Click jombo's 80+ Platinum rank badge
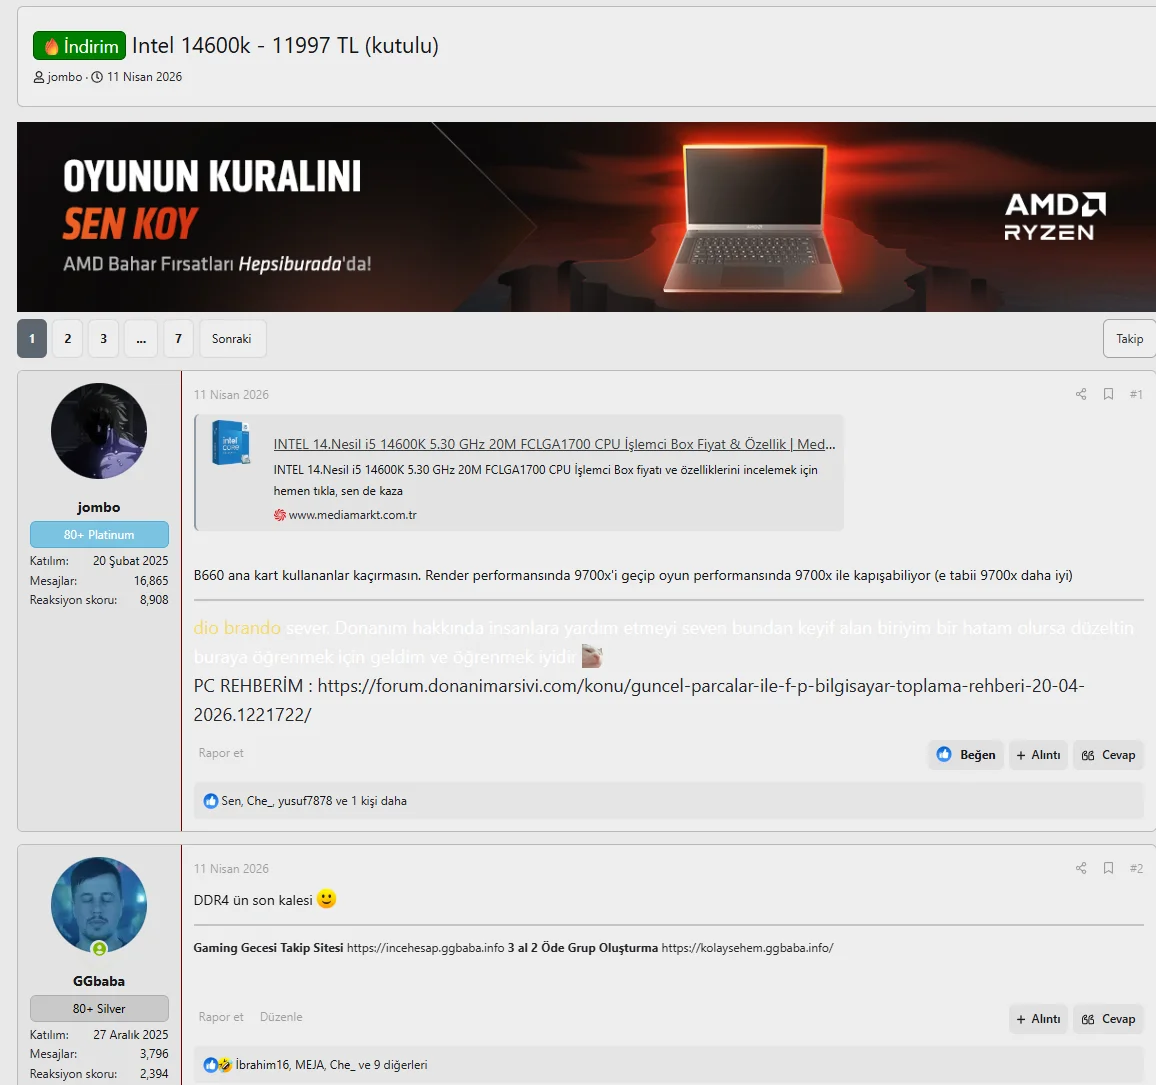This screenshot has width=1156, height=1085. (99, 534)
